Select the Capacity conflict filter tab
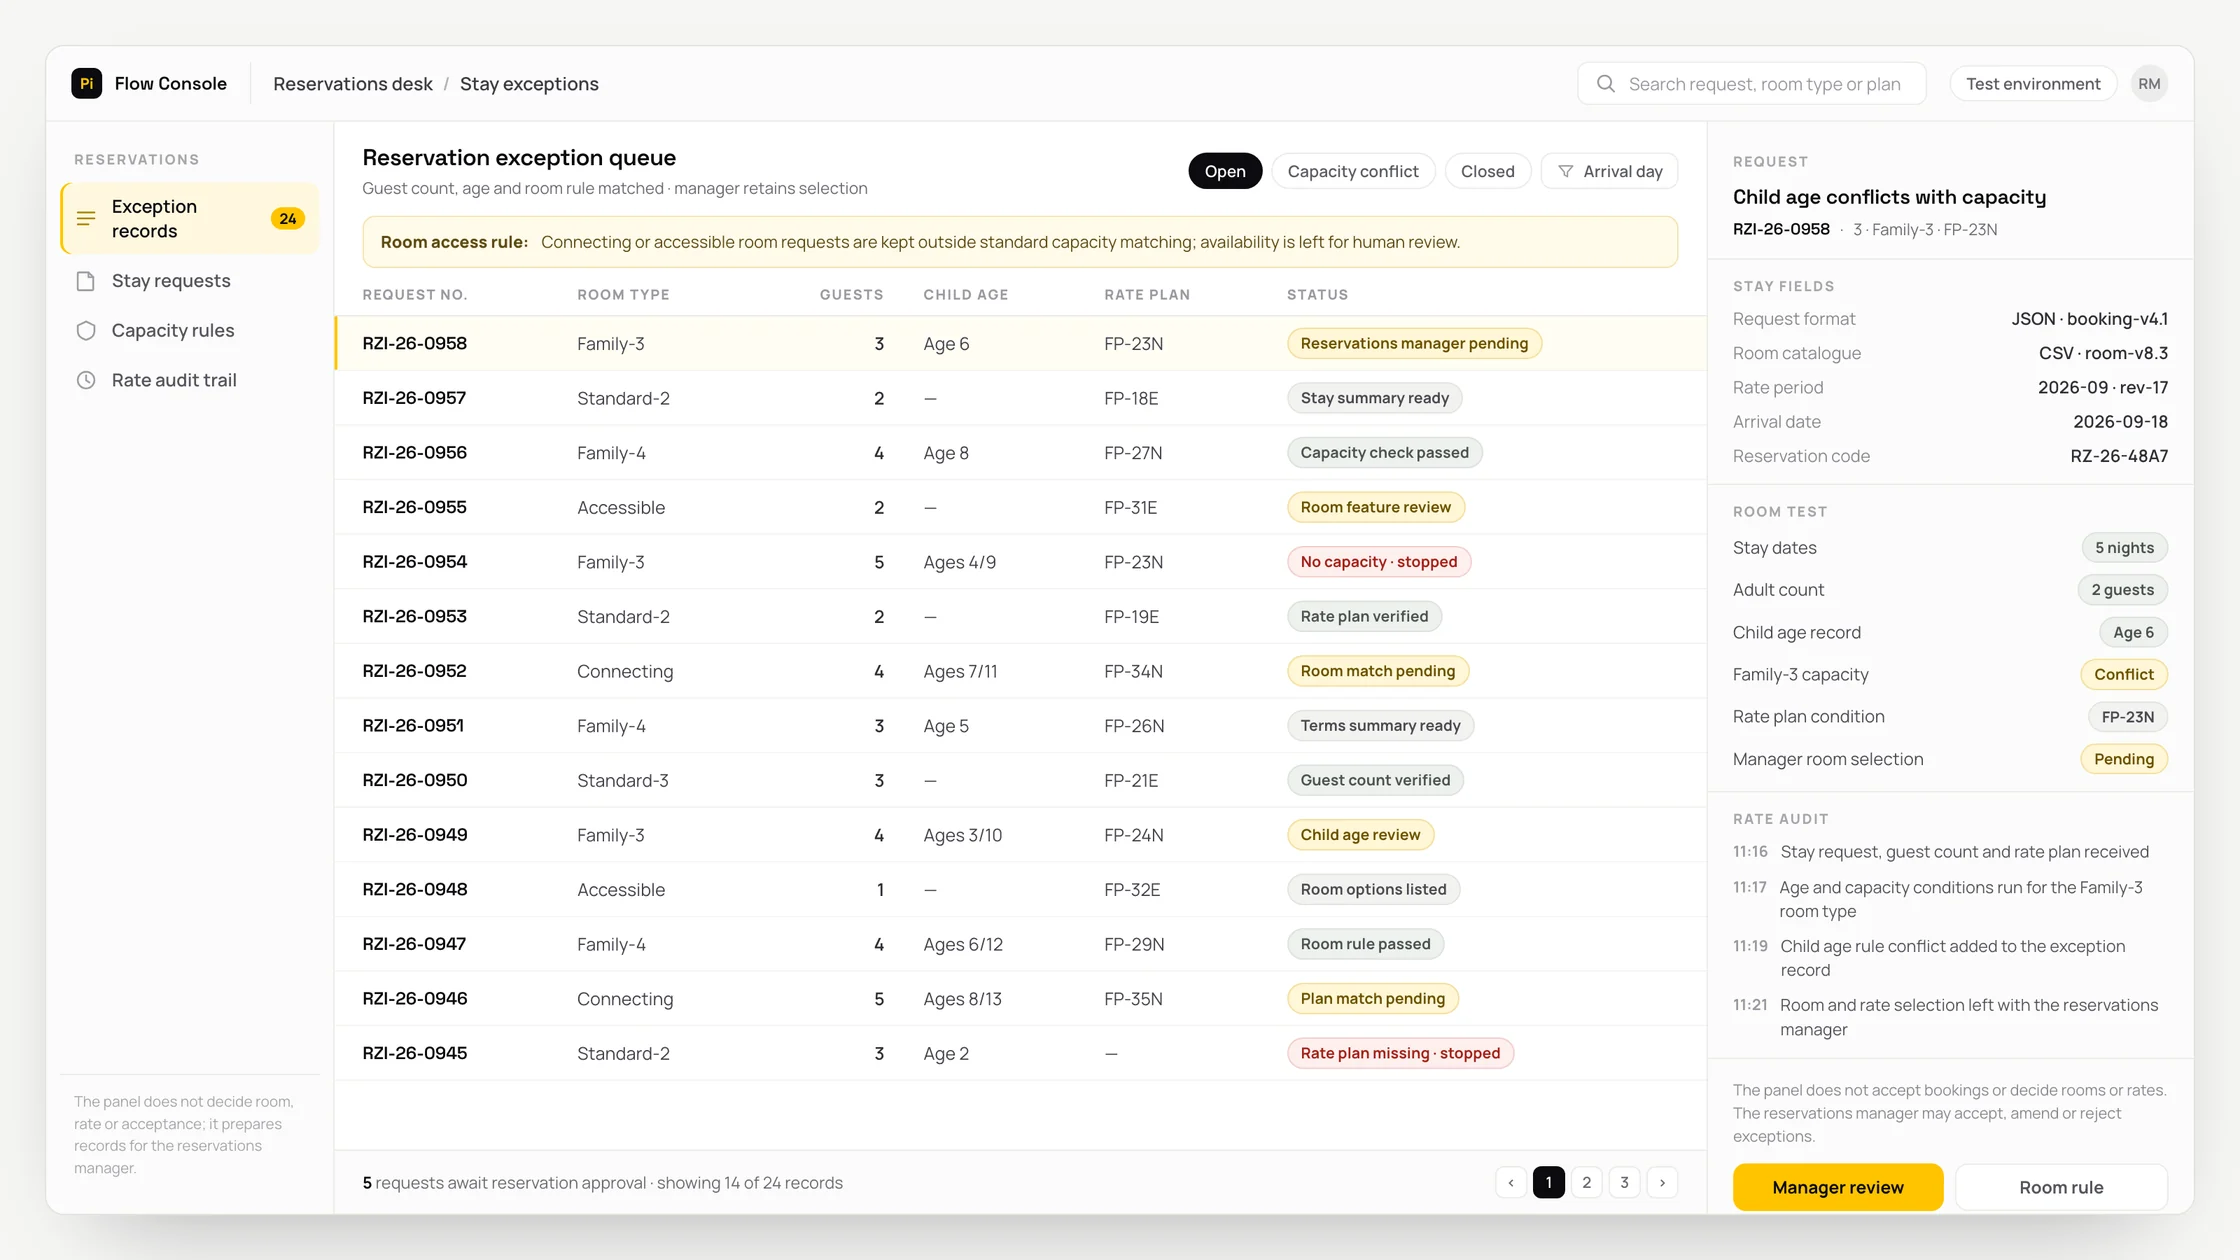The image size is (2240, 1260). (x=1353, y=172)
